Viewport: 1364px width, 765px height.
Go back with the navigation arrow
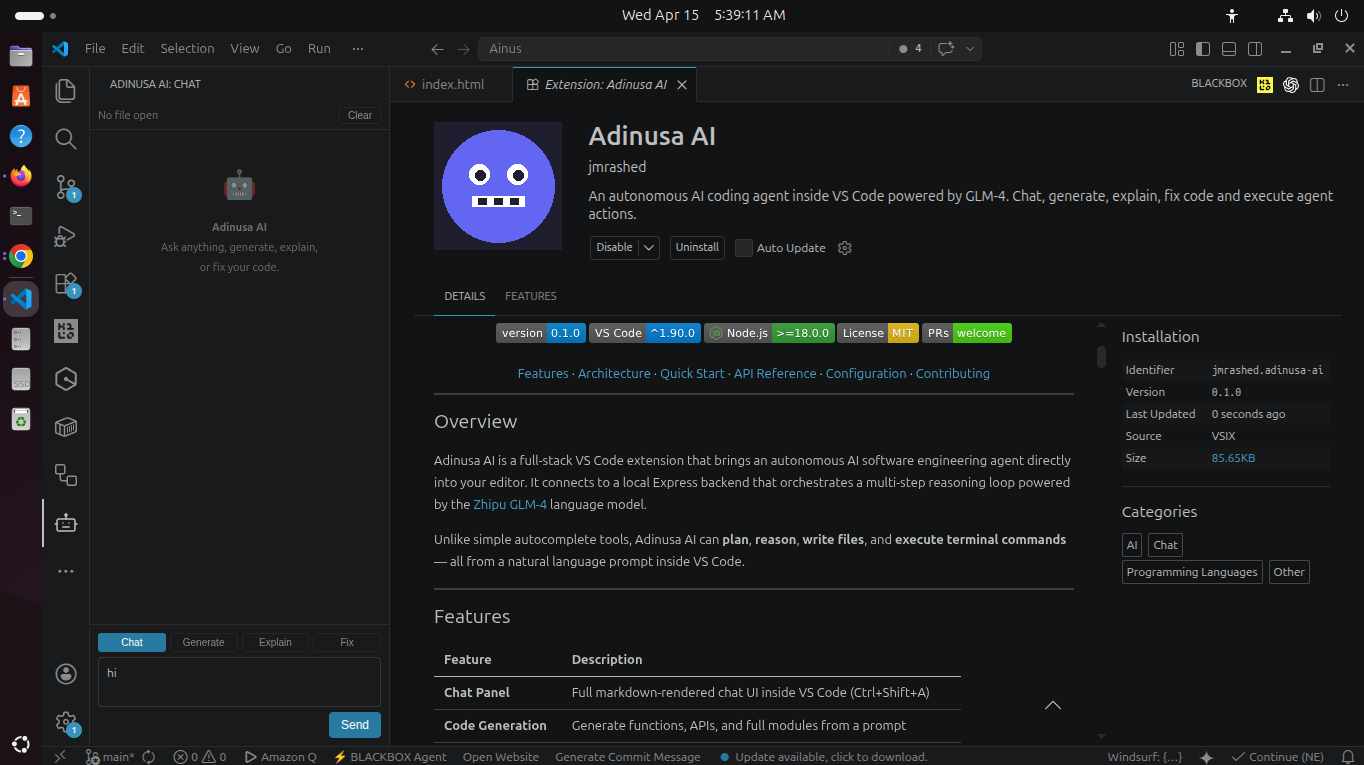coord(437,48)
